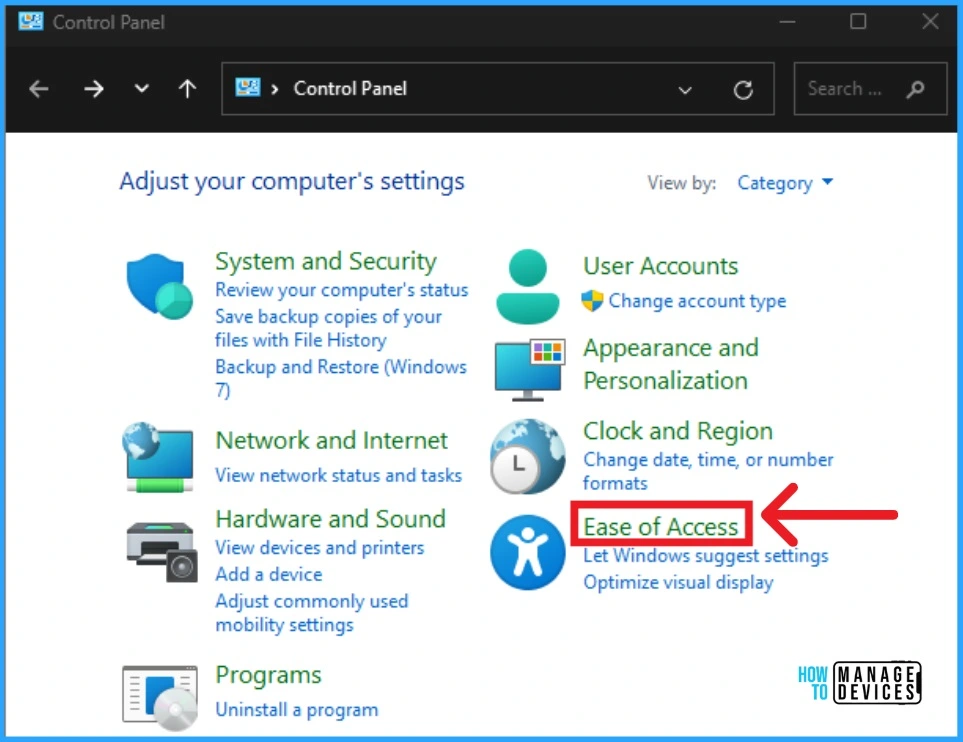The height and width of the screenshot is (742, 963).
Task: Click Review your computer's status
Action: pos(341,290)
